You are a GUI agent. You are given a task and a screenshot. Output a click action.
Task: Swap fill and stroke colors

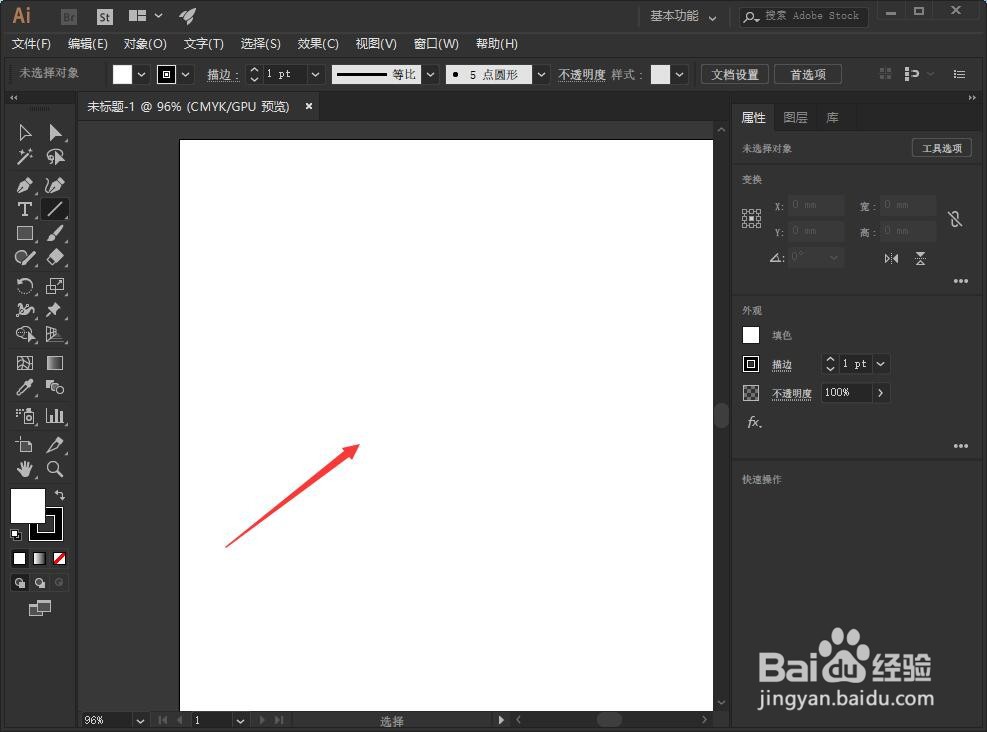tap(60, 495)
